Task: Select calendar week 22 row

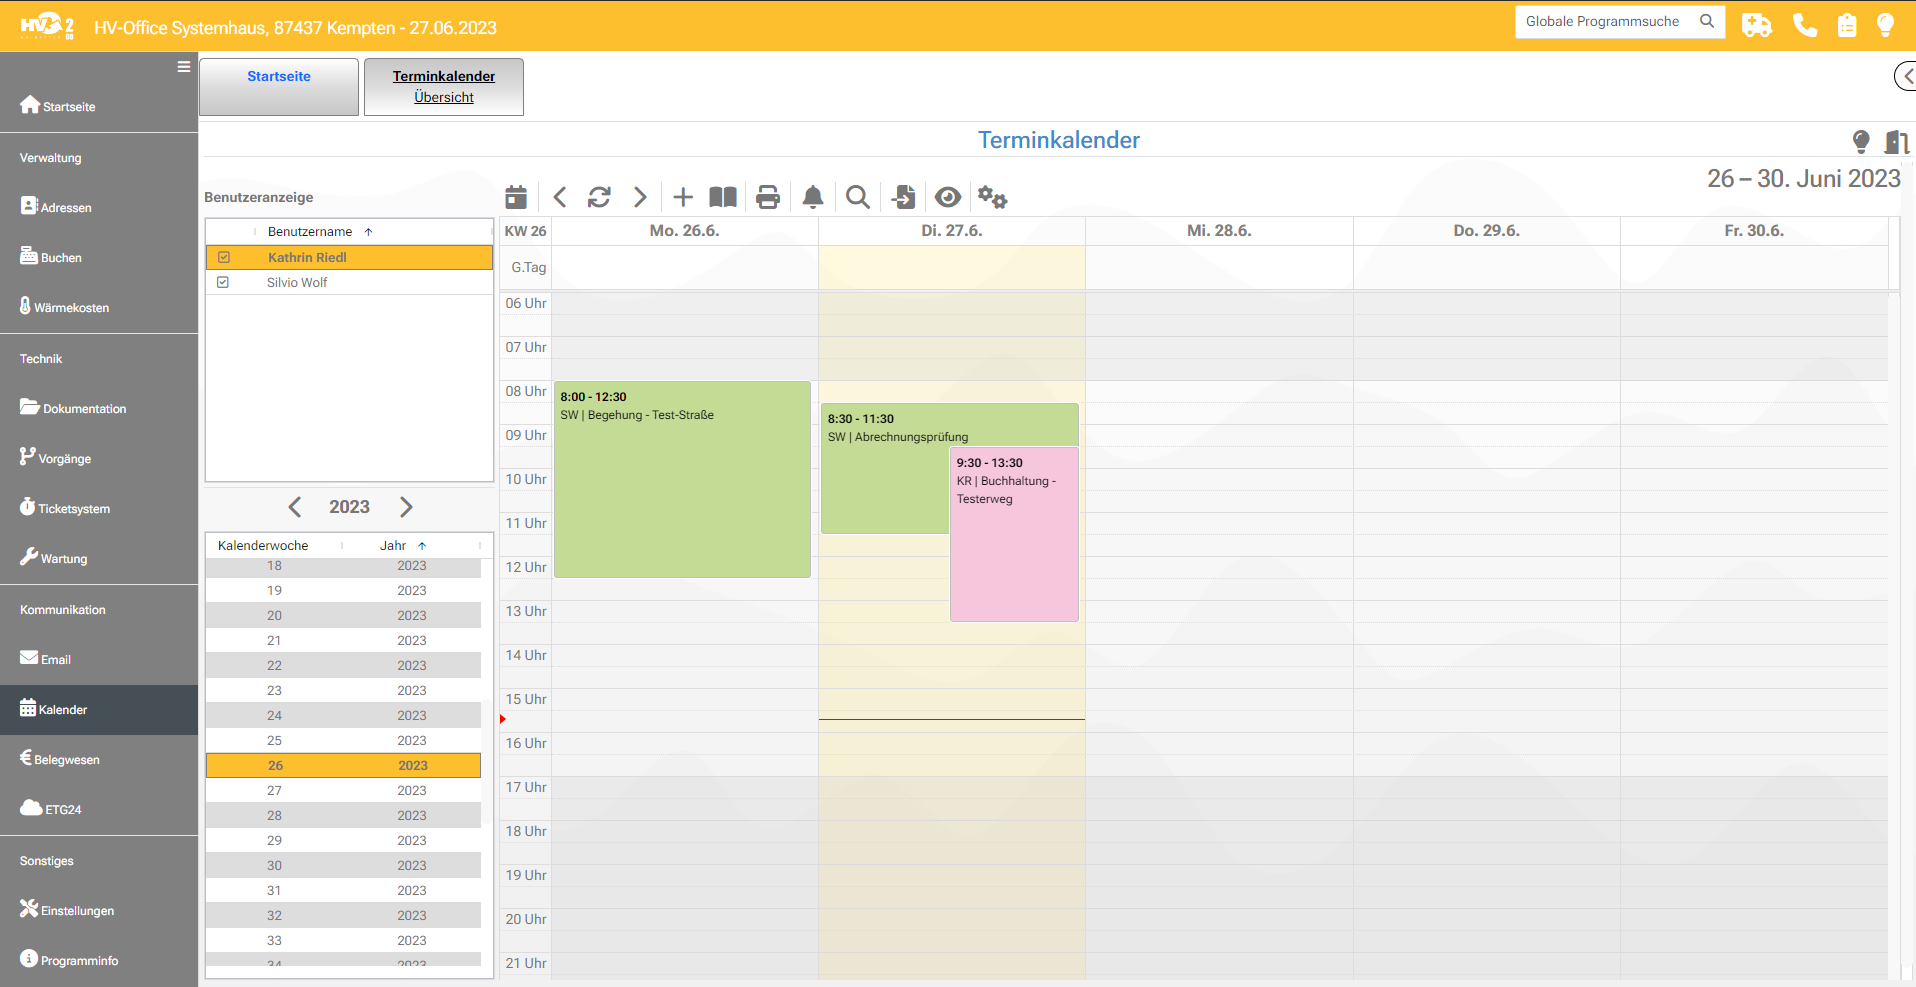Action: 343,665
